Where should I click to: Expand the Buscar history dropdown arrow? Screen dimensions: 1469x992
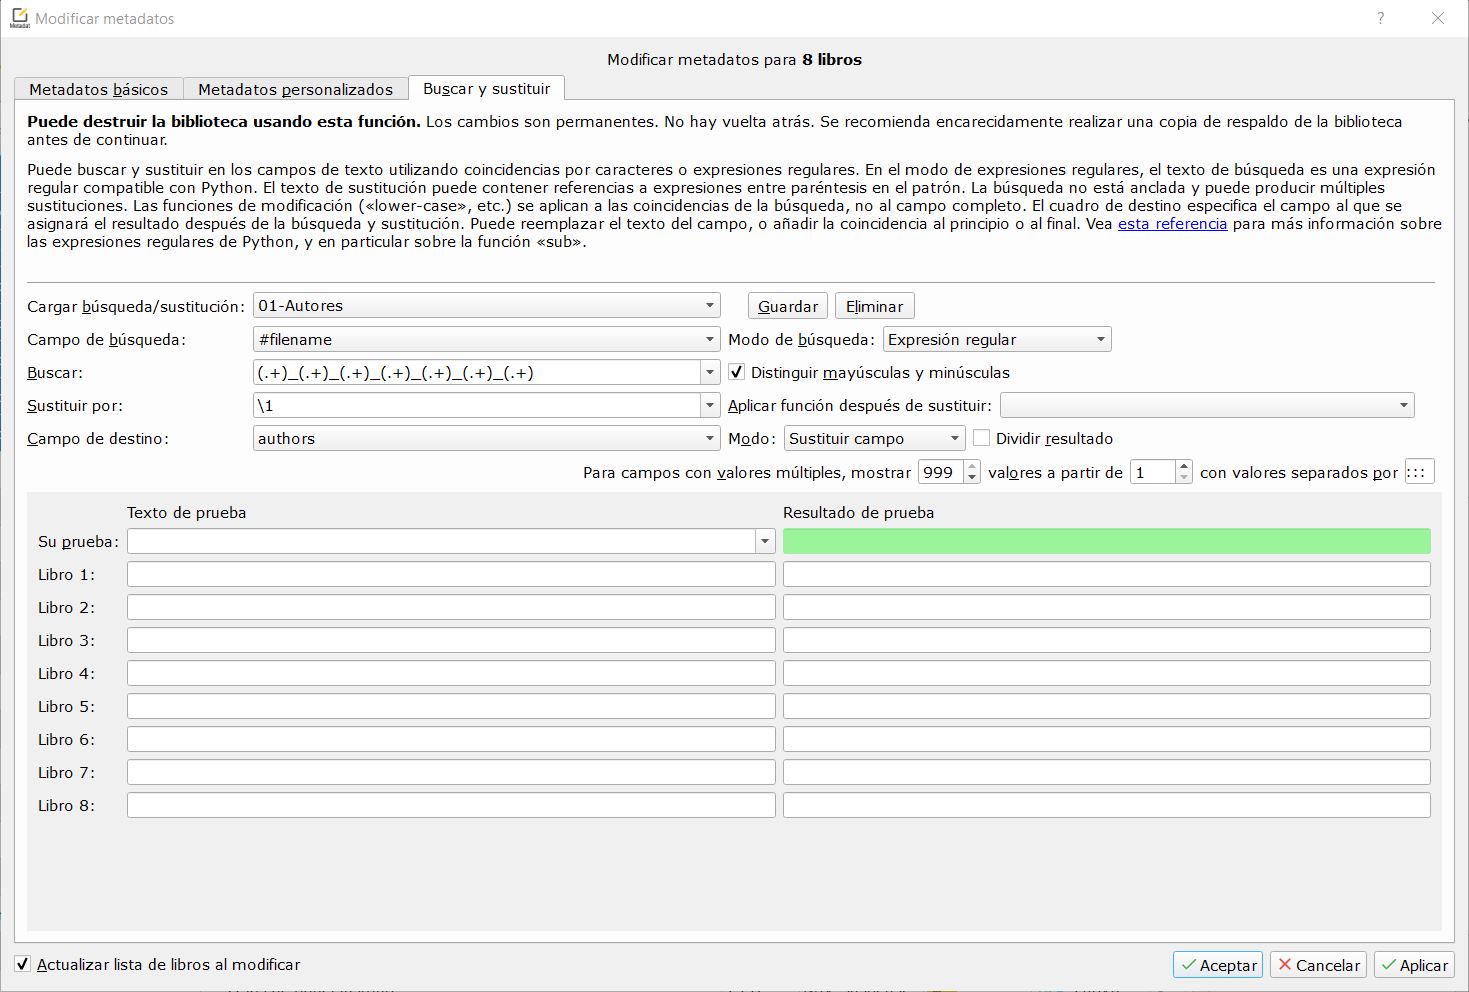point(710,373)
